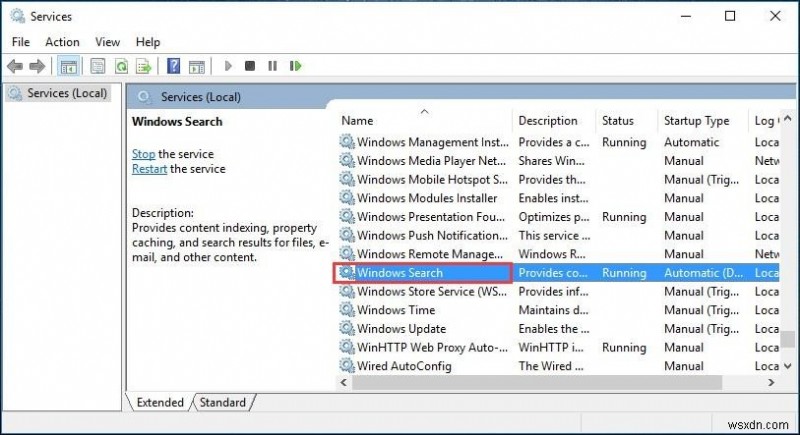This screenshot has width=800, height=435.
Task: Click the horizontal scrollbar right arrow
Action: 771,382
